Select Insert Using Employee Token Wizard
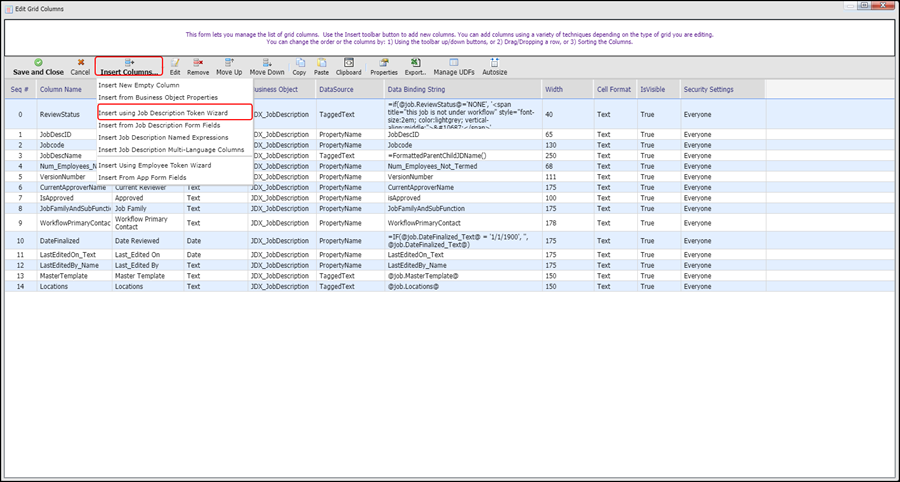This screenshot has width=900, height=482. 155,164
